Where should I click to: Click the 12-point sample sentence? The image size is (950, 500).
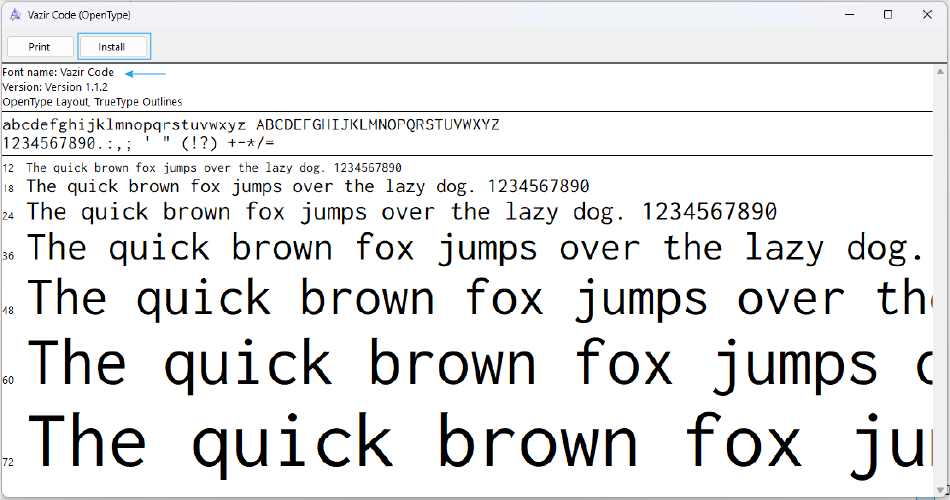click(x=214, y=168)
